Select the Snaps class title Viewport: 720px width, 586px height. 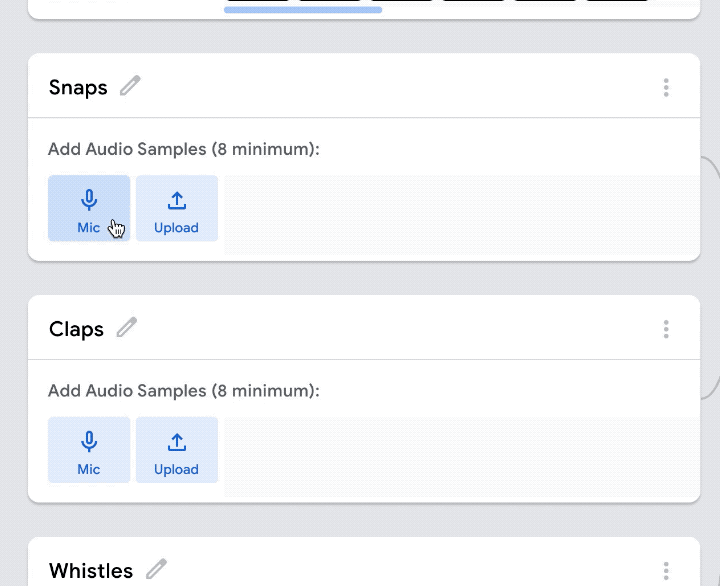coord(78,87)
